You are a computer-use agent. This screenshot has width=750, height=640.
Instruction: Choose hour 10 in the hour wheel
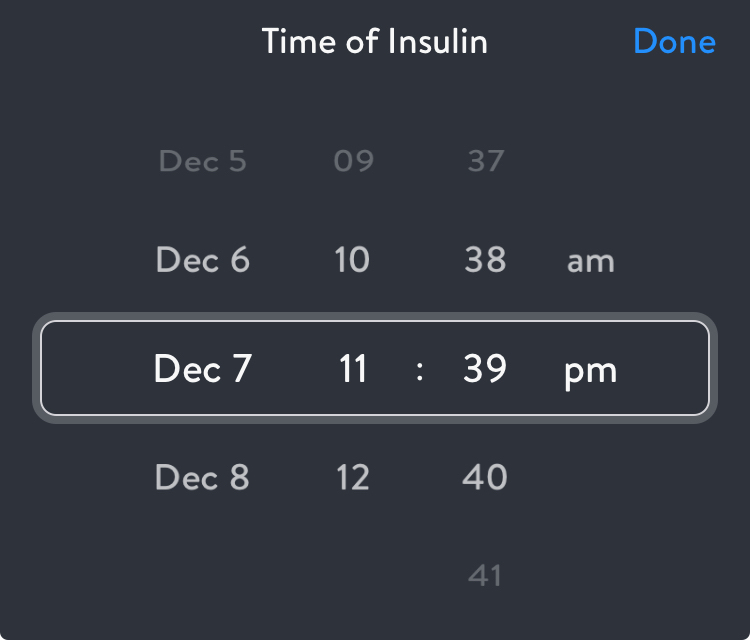tap(352, 261)
